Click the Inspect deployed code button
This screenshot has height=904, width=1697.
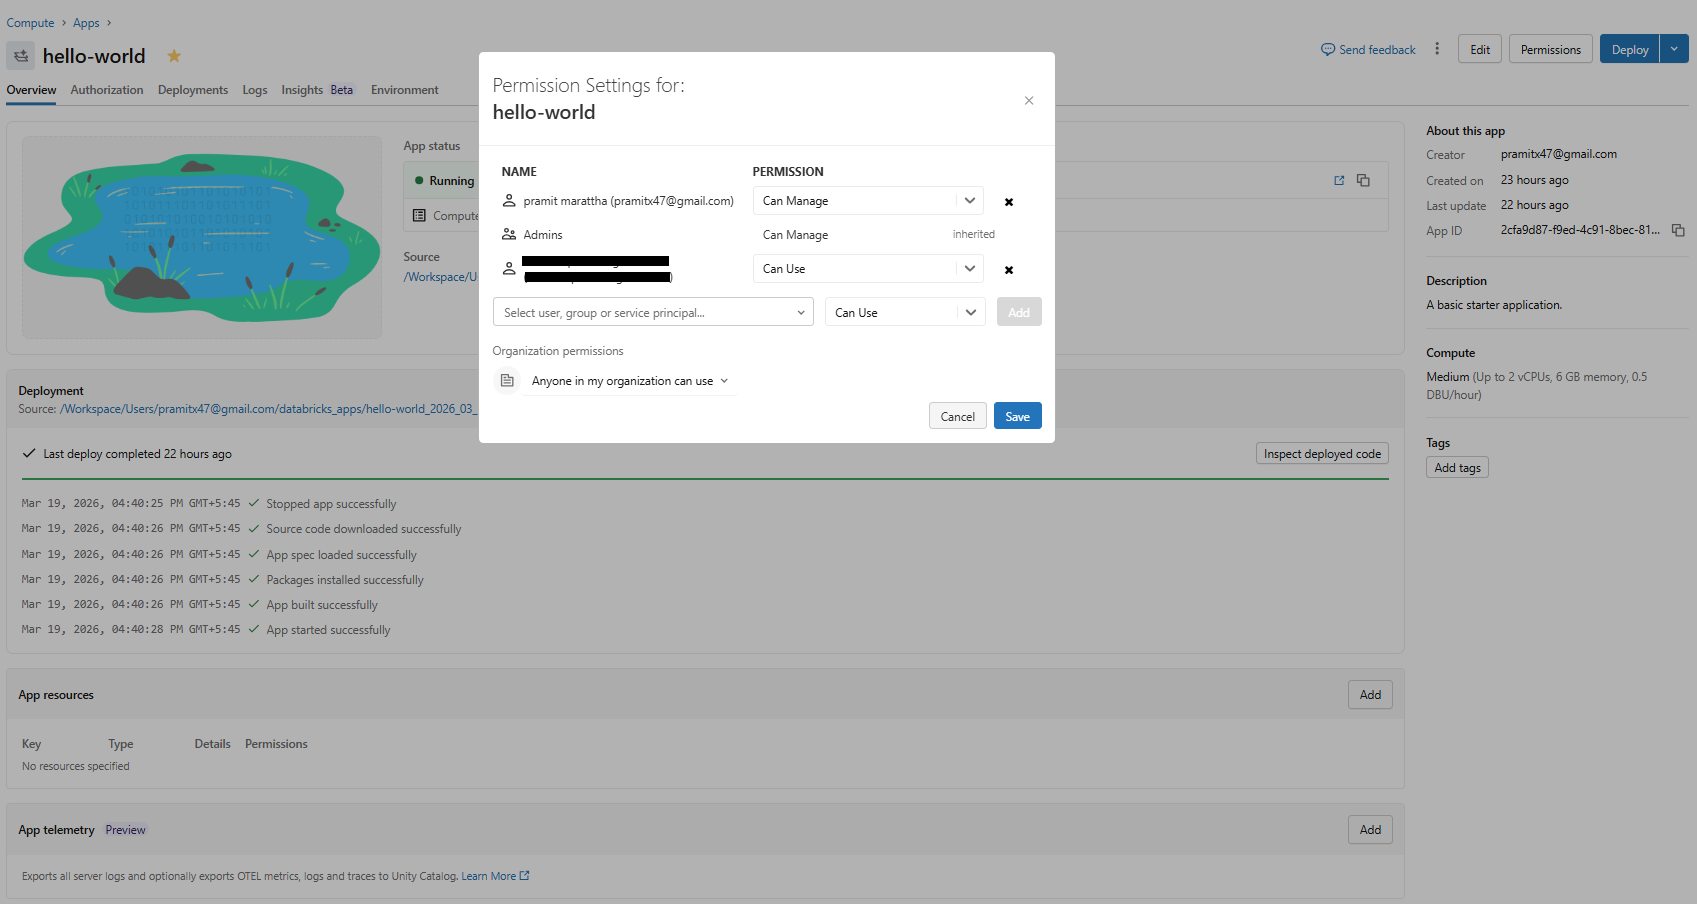click(1321, 452)
